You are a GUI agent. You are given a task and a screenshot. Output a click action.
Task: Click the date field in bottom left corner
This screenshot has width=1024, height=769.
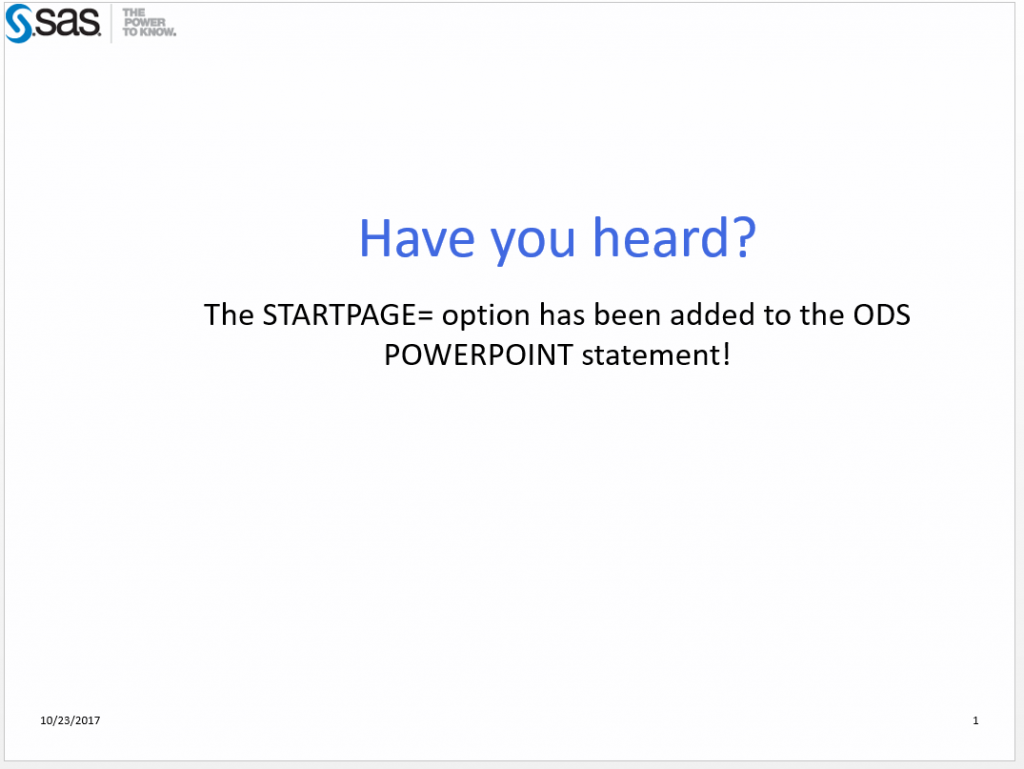tap(69, 720)
